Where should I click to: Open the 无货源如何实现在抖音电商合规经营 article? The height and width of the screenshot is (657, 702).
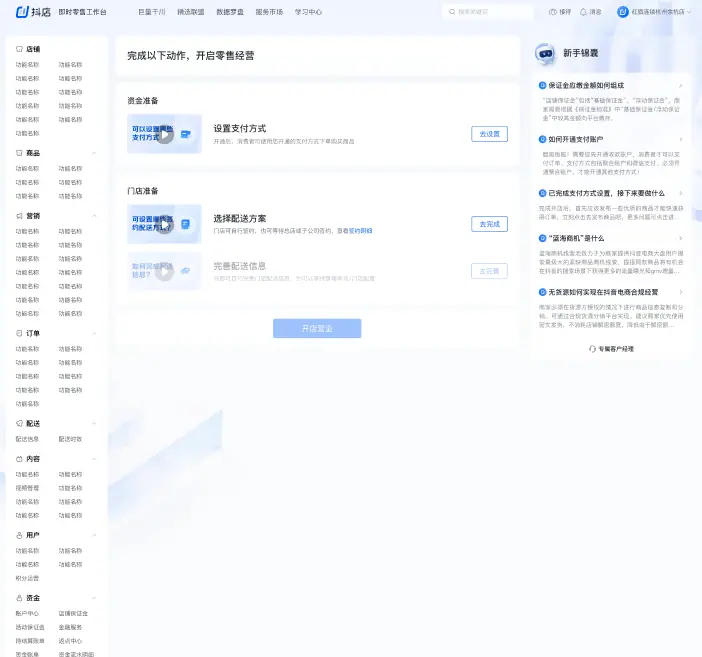click(603, 292)
